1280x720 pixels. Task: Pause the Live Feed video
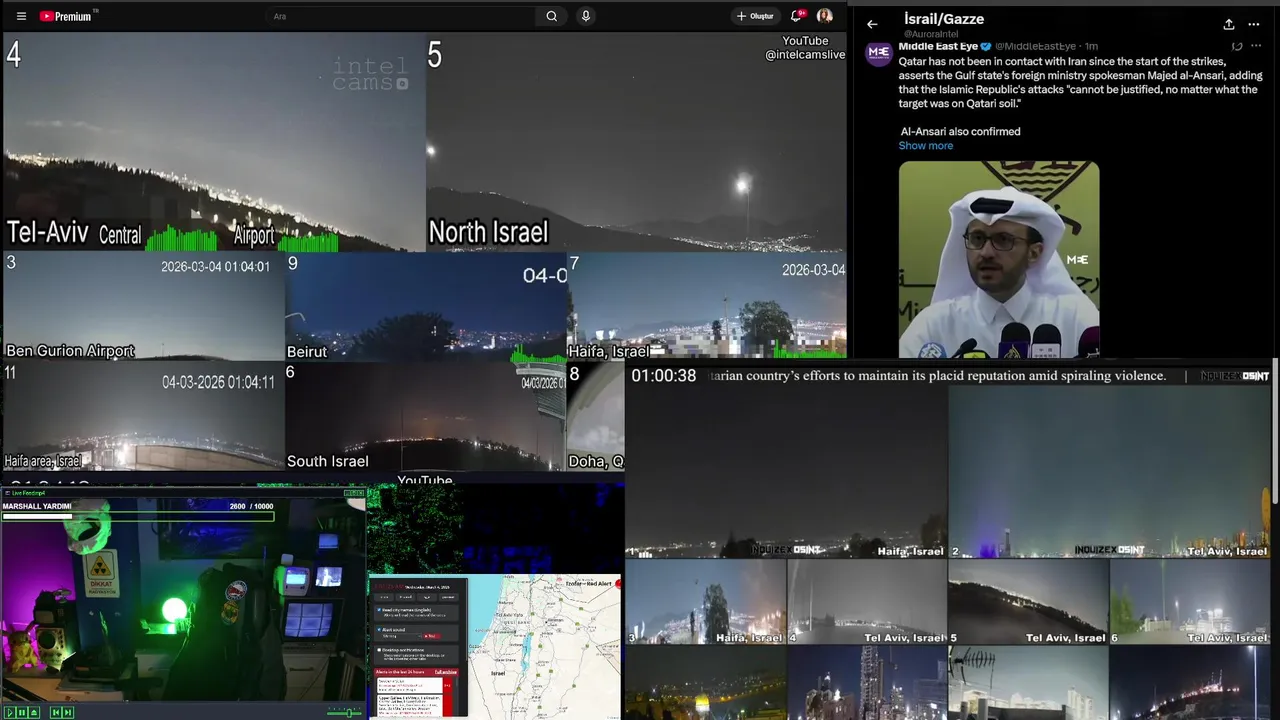click(22, 713)
